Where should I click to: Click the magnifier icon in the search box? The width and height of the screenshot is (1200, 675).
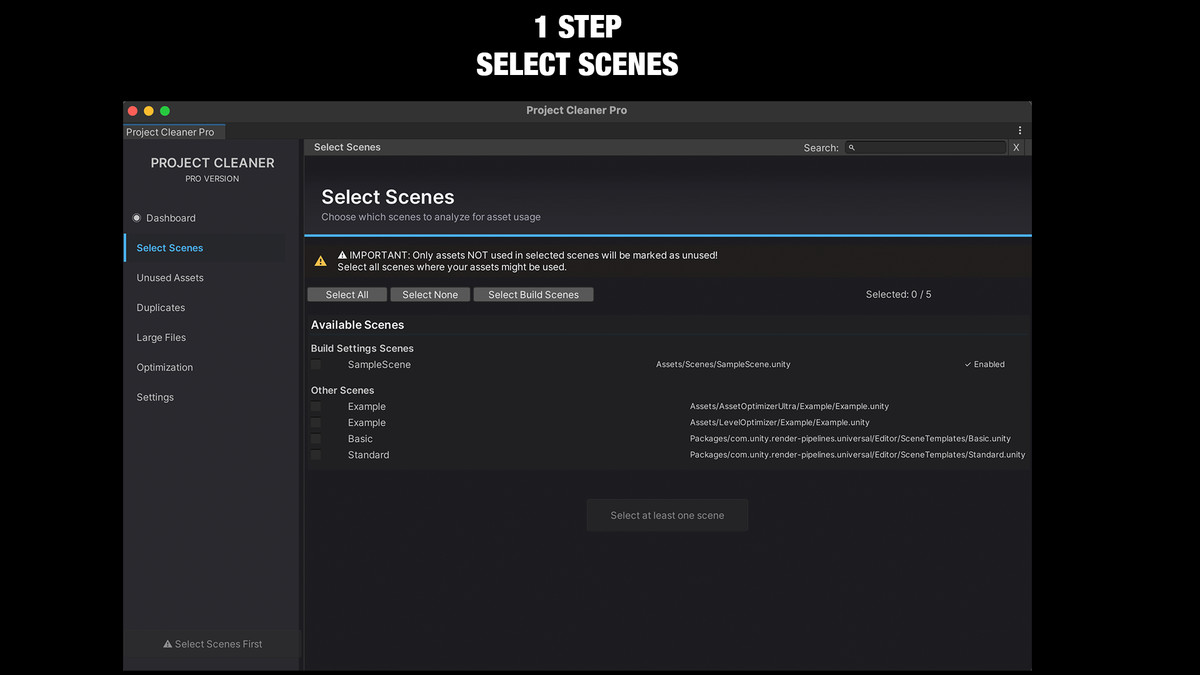coord(851,147)
